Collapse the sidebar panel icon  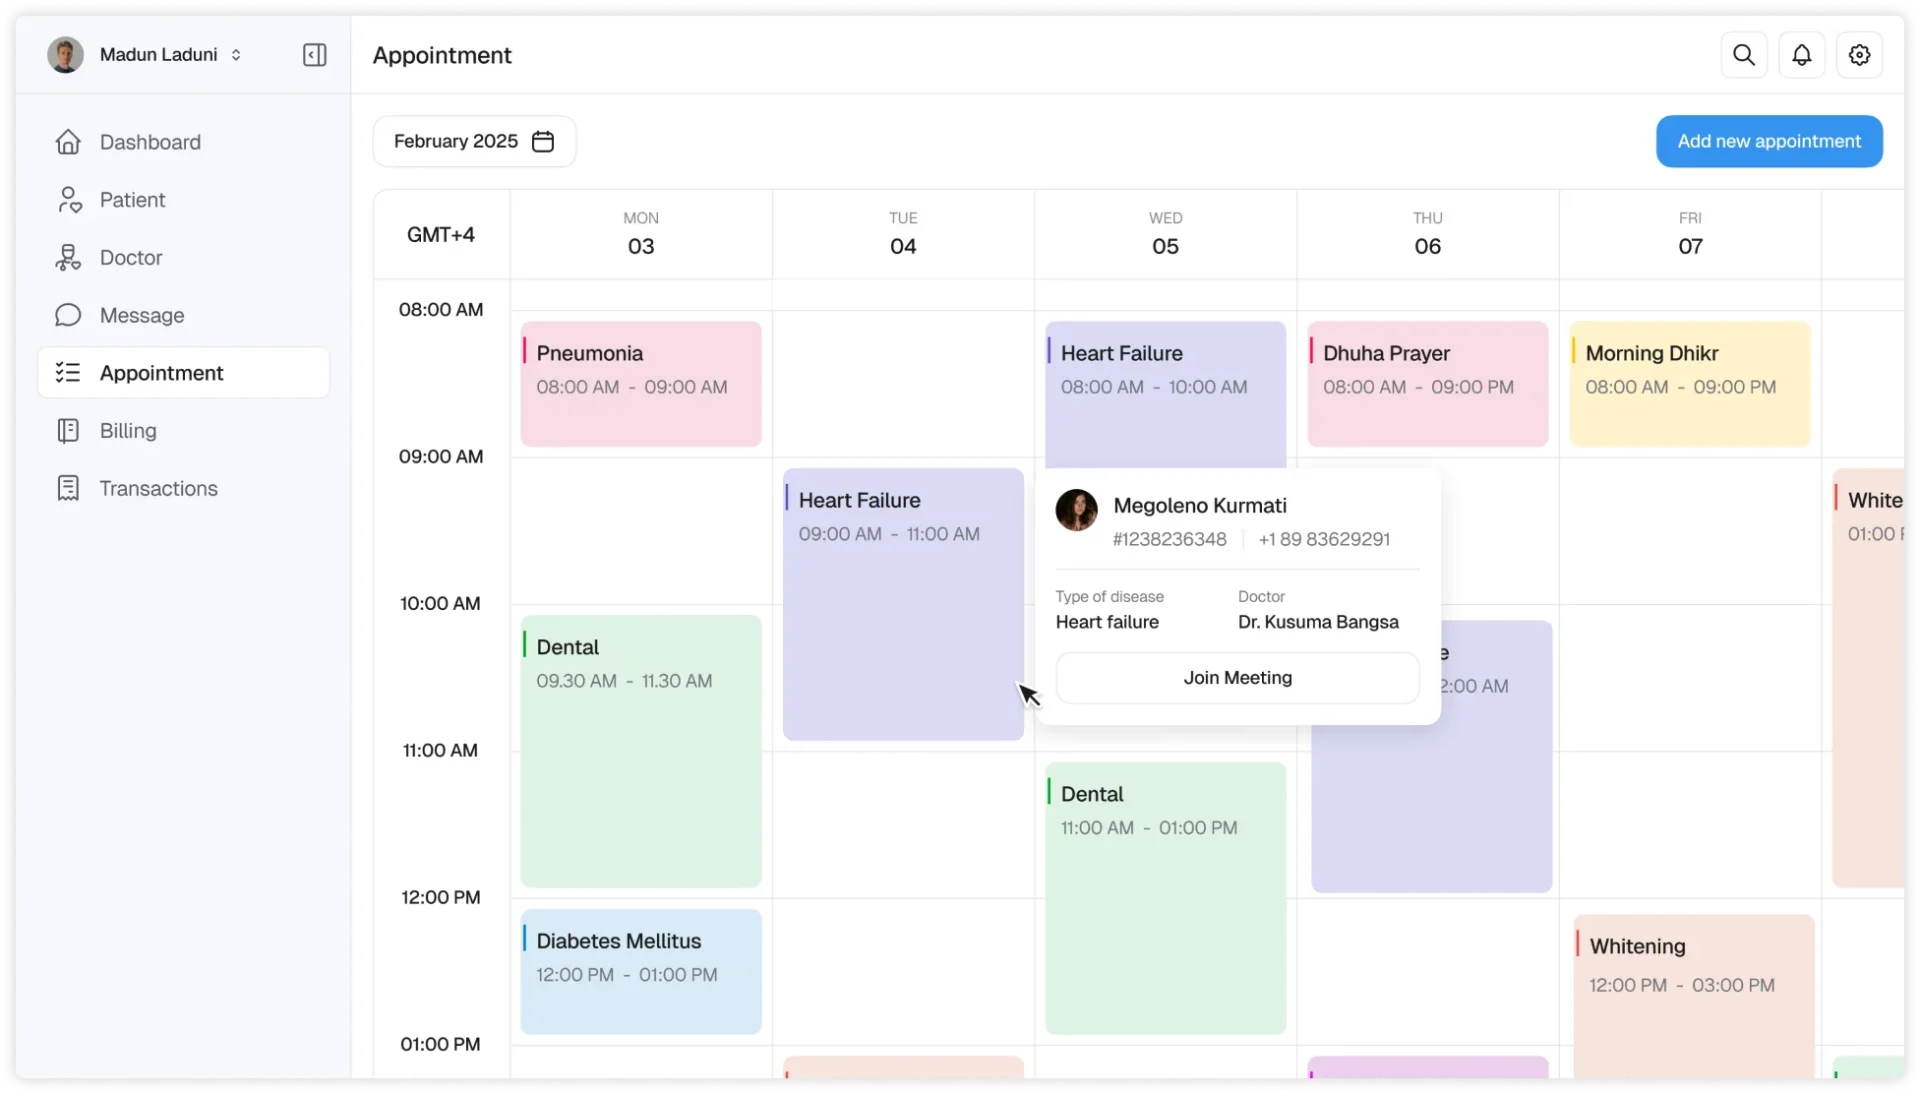tap(314, 55)
